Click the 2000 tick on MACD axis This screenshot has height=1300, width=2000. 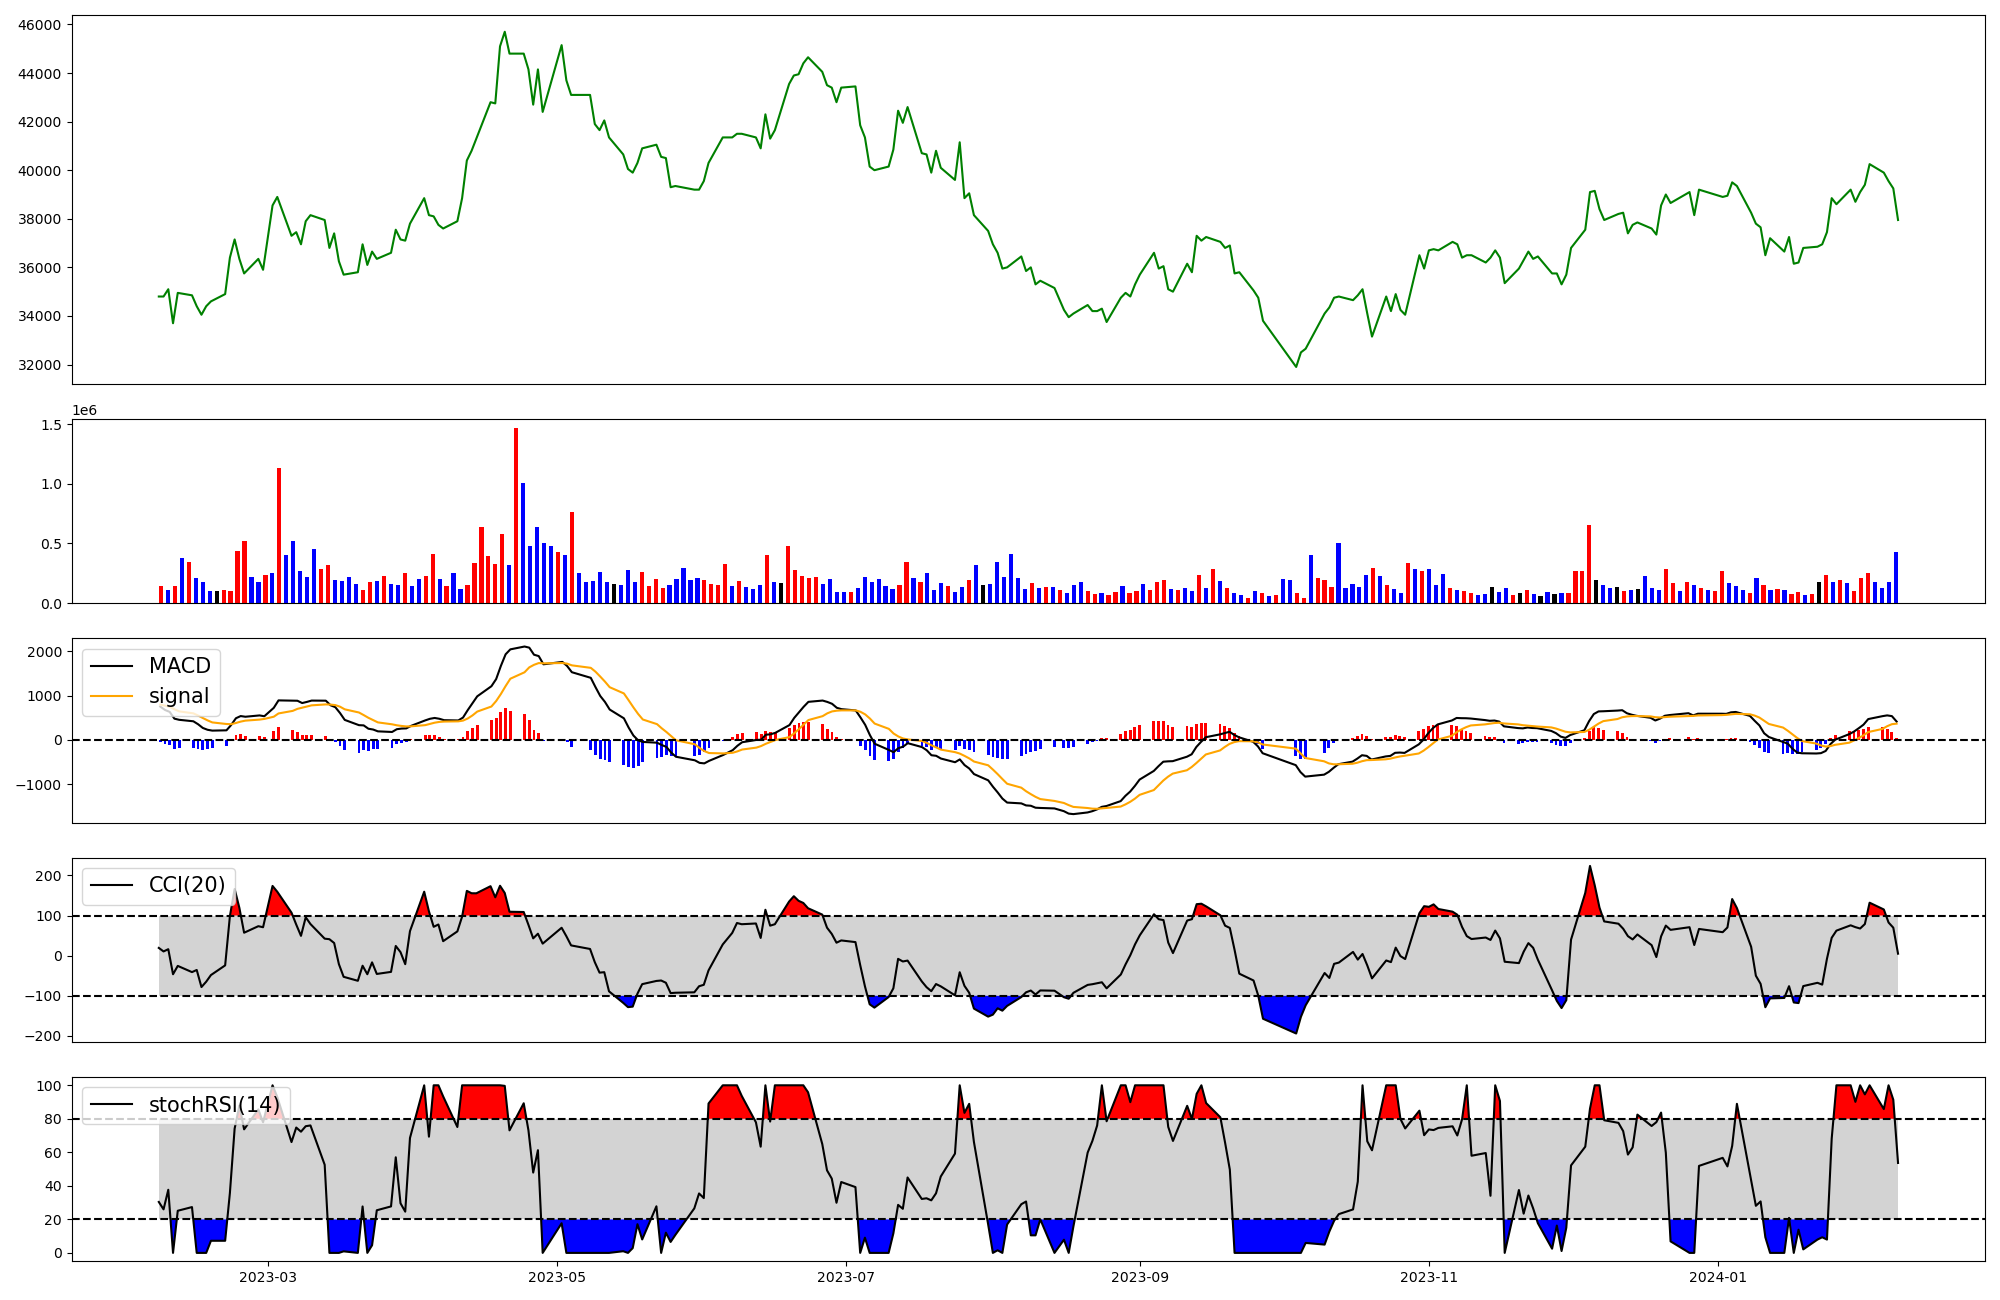(x=44, y=652)
